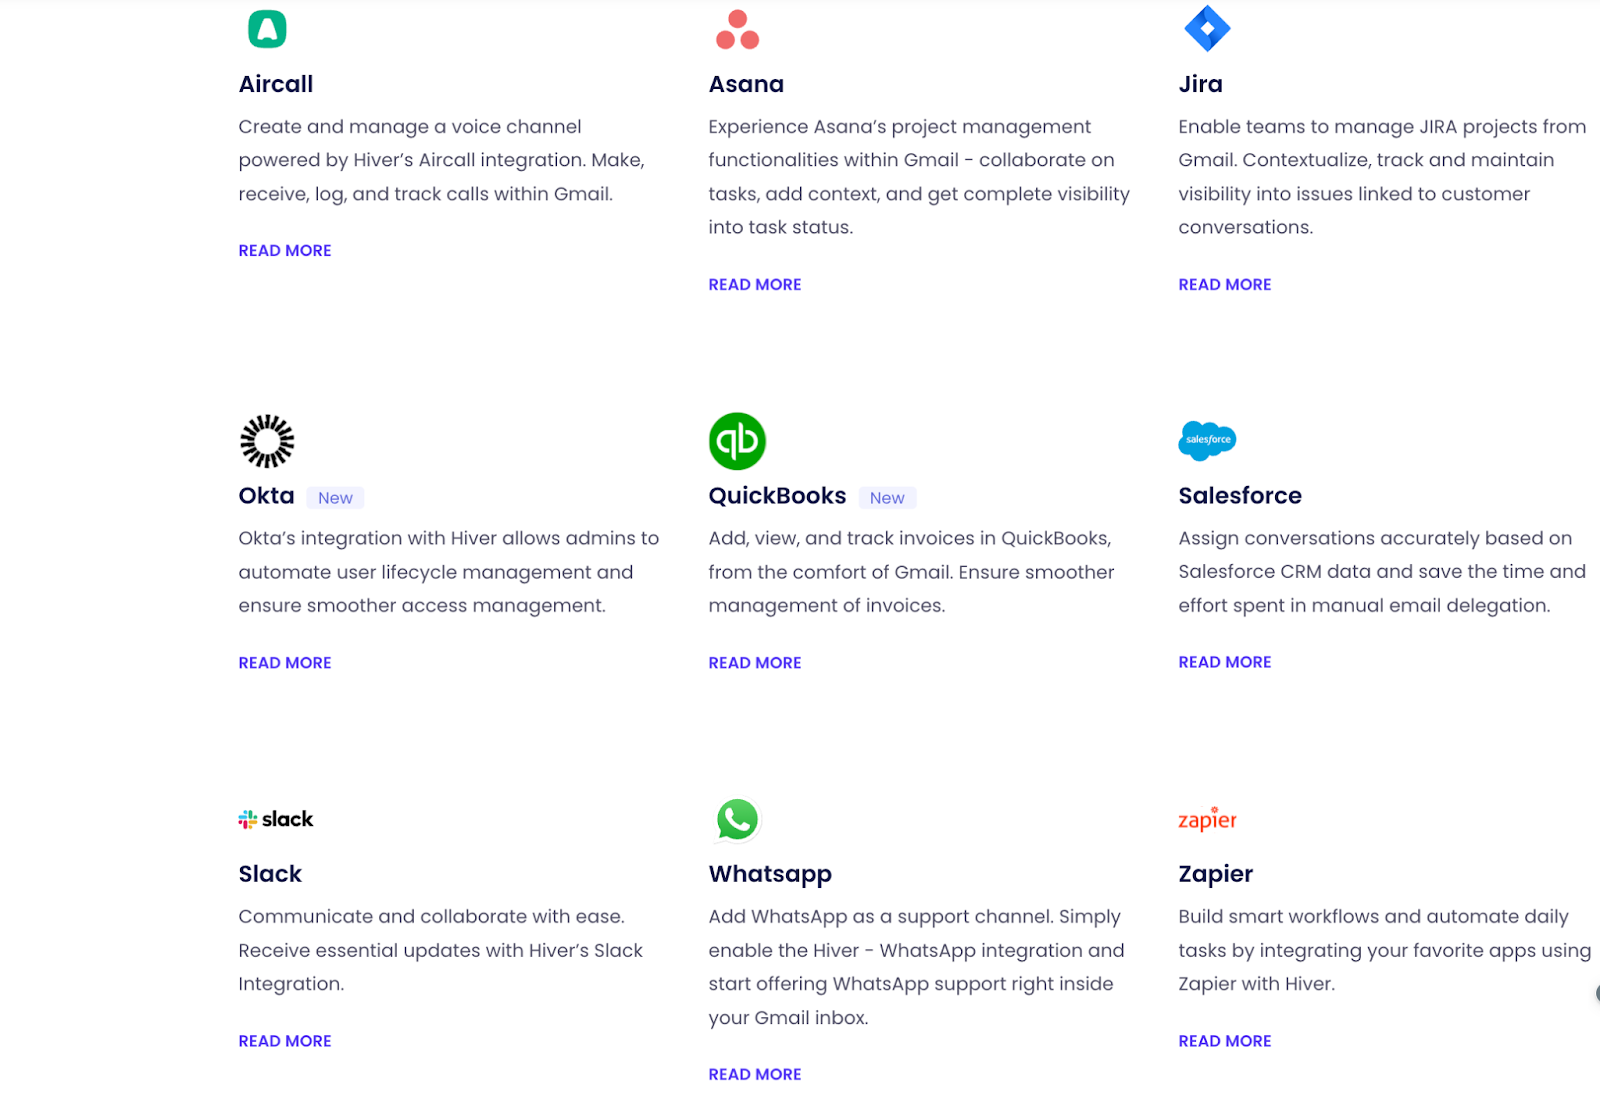Open READ MORE under Jira
This screenshot has width=1600, height=1117.
pyautogui.click(x=1225, y=285)
